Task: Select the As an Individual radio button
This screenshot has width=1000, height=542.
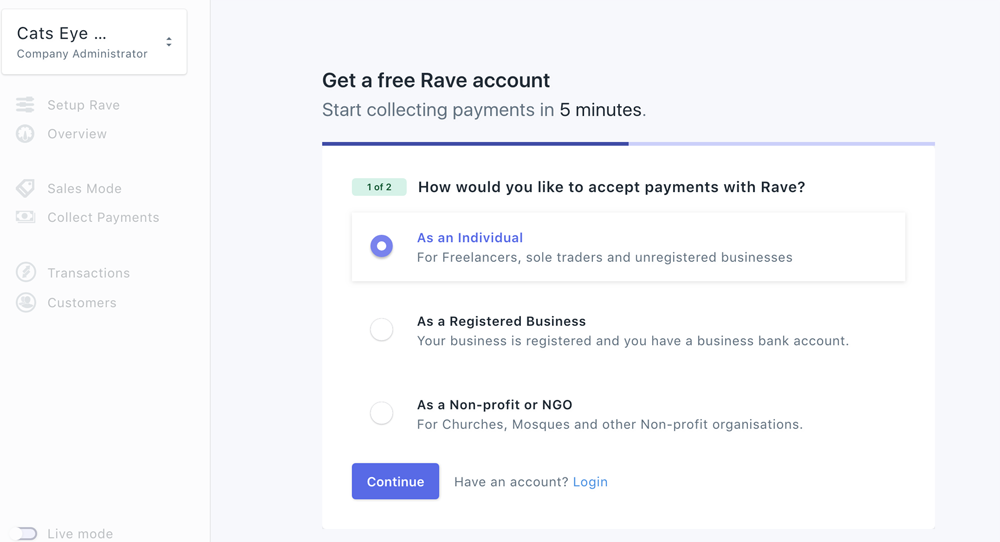Action: [x=381, y=246]
